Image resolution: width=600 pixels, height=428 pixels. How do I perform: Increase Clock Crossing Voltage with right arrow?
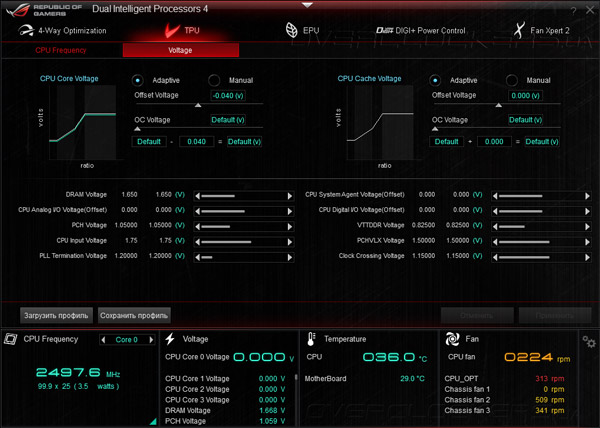pos(587,257)
